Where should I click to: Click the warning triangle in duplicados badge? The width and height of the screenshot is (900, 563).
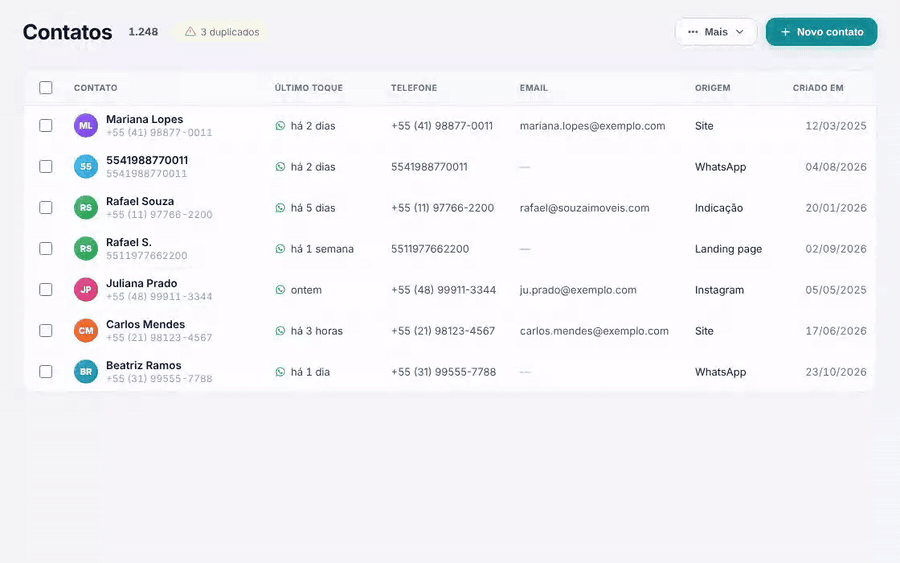(190, 32)
